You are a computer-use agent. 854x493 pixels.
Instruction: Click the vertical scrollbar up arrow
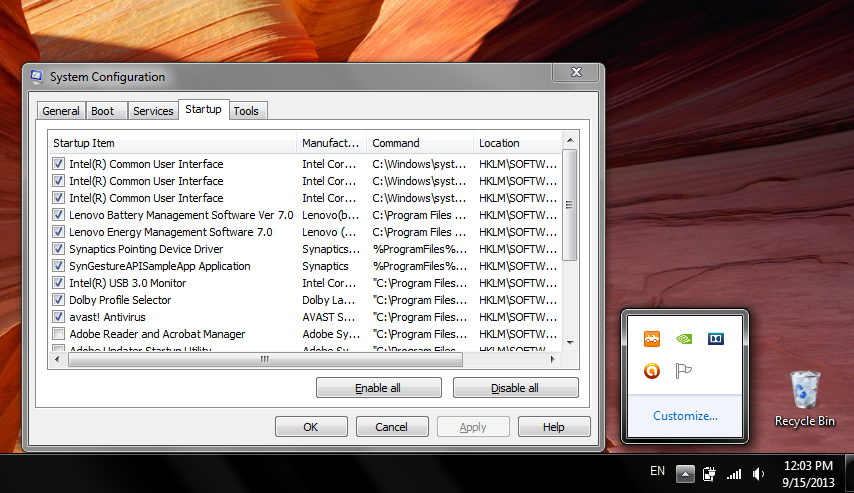tap(570, 140)
